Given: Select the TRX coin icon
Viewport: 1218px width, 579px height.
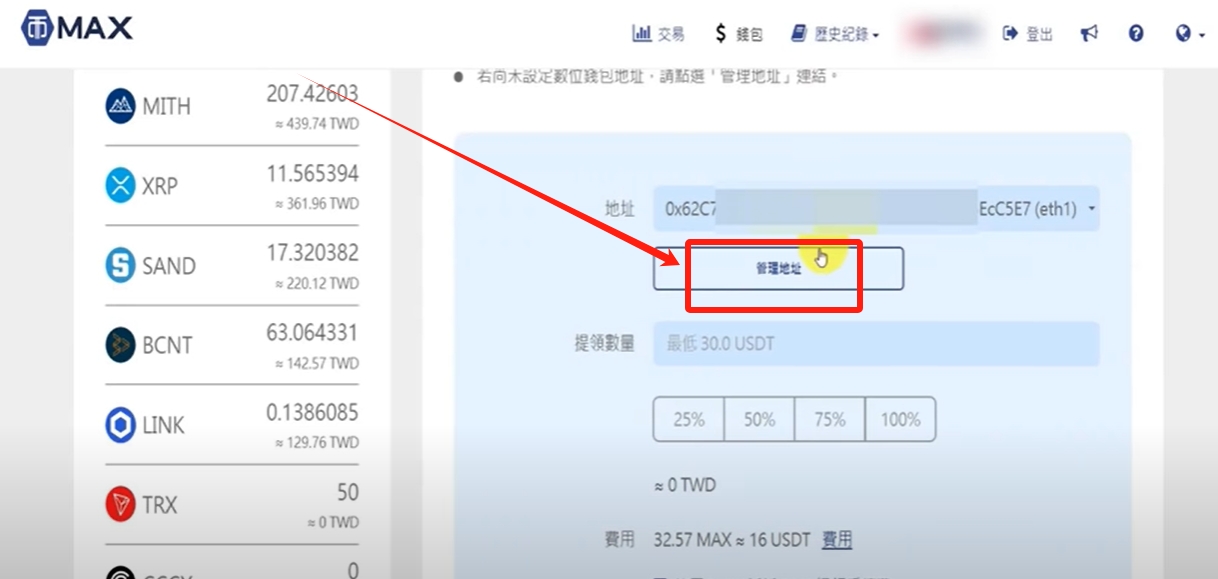Looking at the screenshot, I should pos(120,506).
